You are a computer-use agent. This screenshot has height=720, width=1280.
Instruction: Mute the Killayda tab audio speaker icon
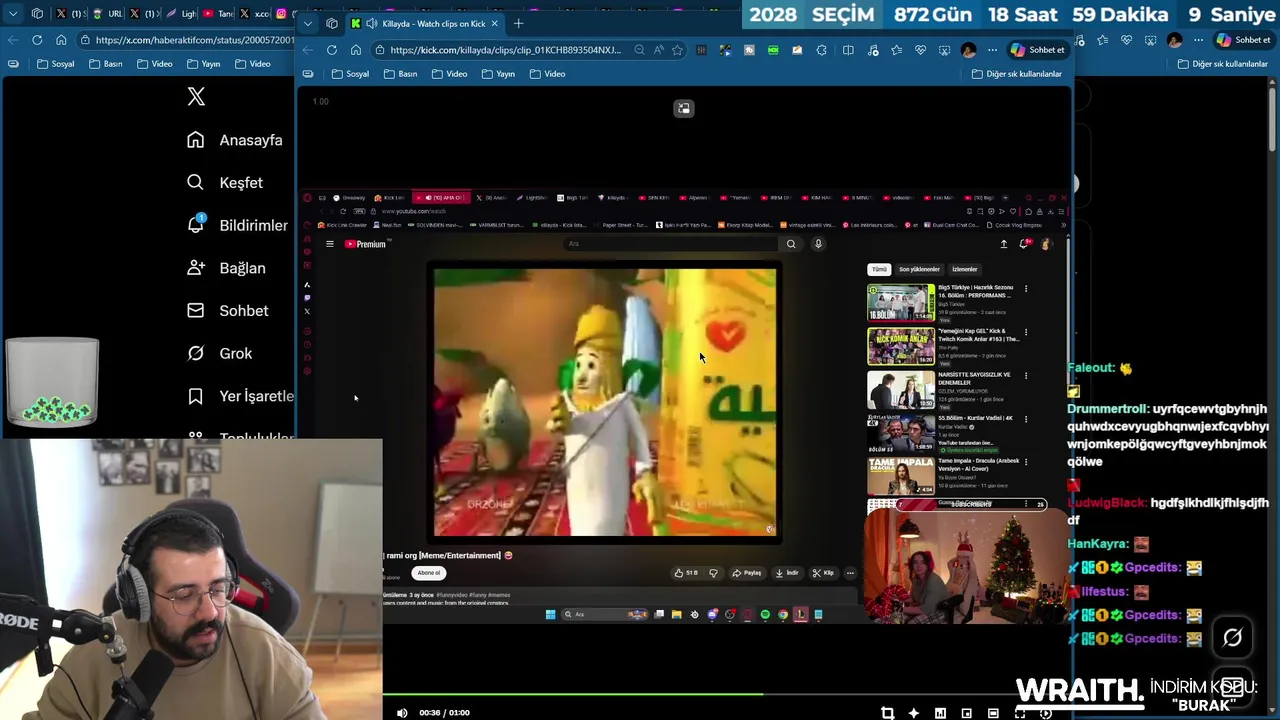click(x=372, y=23)
